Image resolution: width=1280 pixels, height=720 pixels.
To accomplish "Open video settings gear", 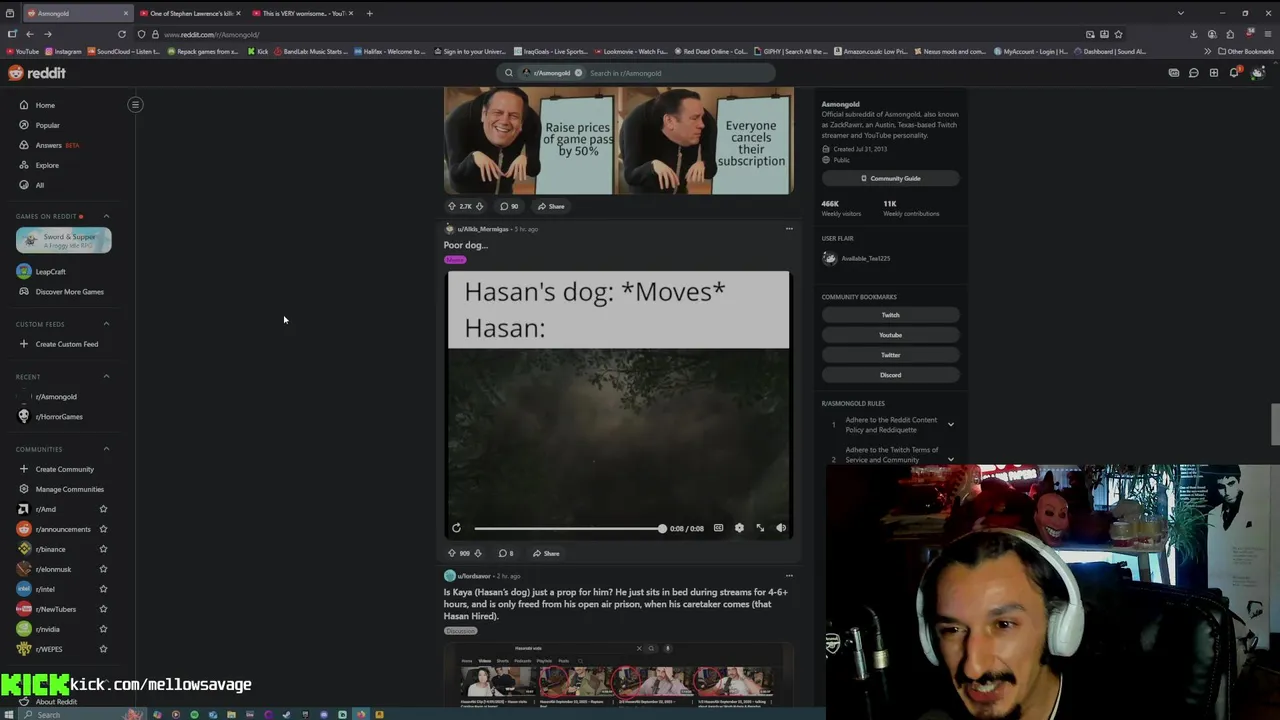I will click(x=739, y=528).
